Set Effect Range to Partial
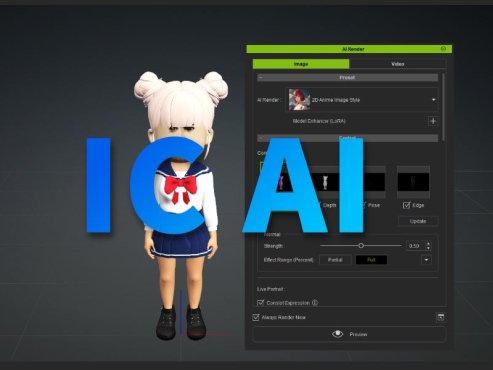The height and width of the screenshot is (370, 493). coord(335,260)
